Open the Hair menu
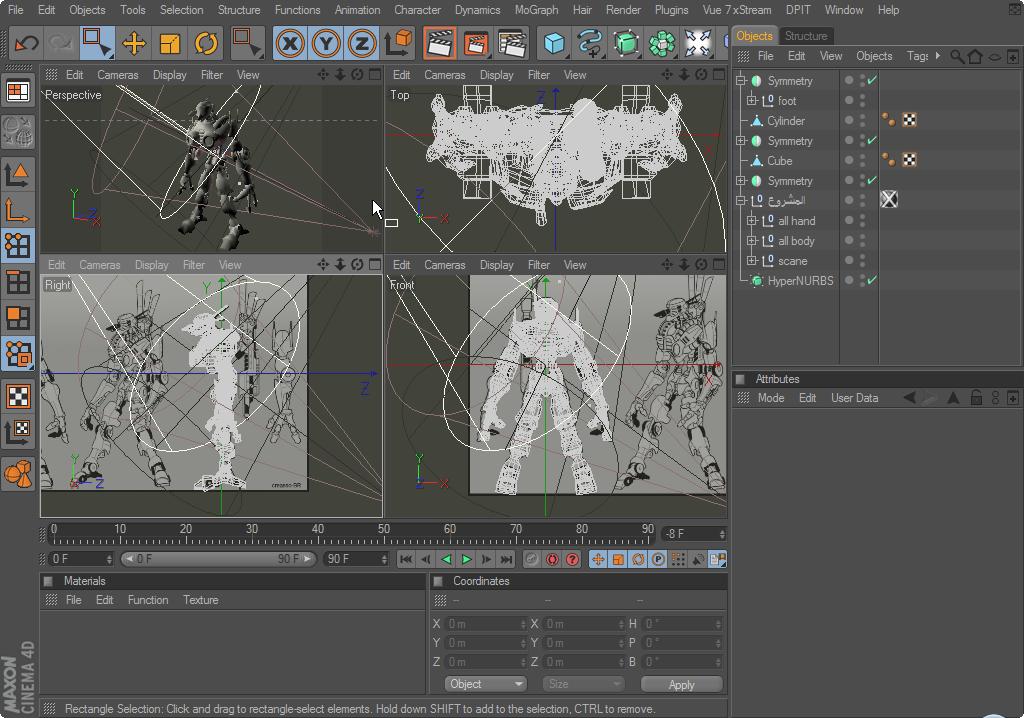Screen dimensions: 1024x718 click(582, 10)
